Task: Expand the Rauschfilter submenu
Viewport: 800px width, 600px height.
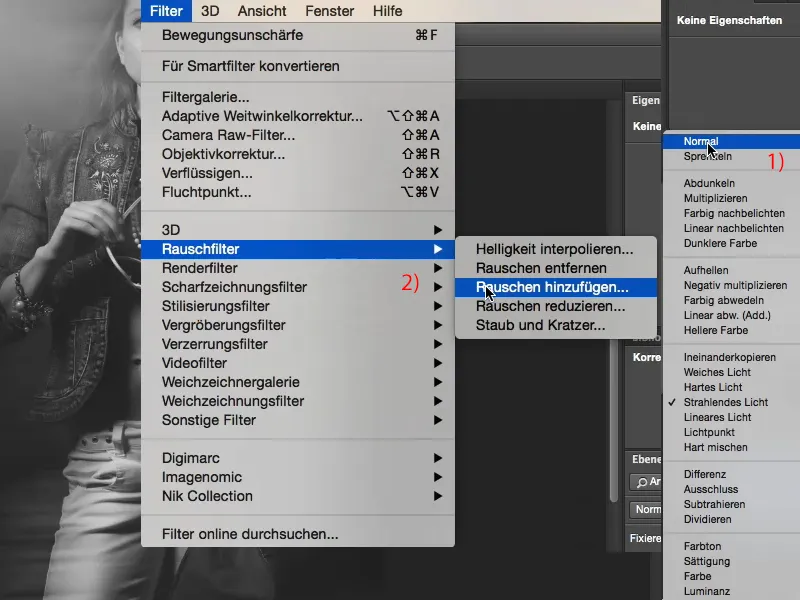Action: coord(298,249)
